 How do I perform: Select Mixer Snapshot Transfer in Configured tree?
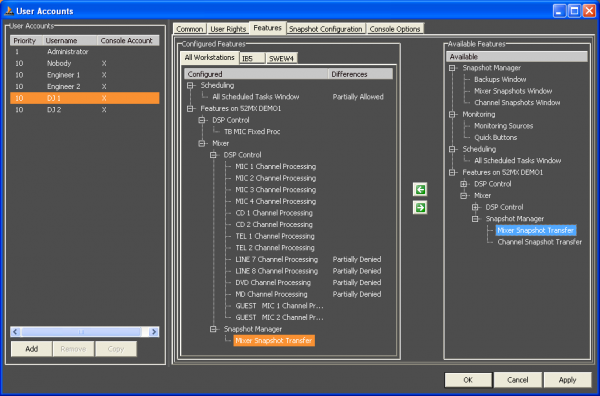(x=274, y=341)
